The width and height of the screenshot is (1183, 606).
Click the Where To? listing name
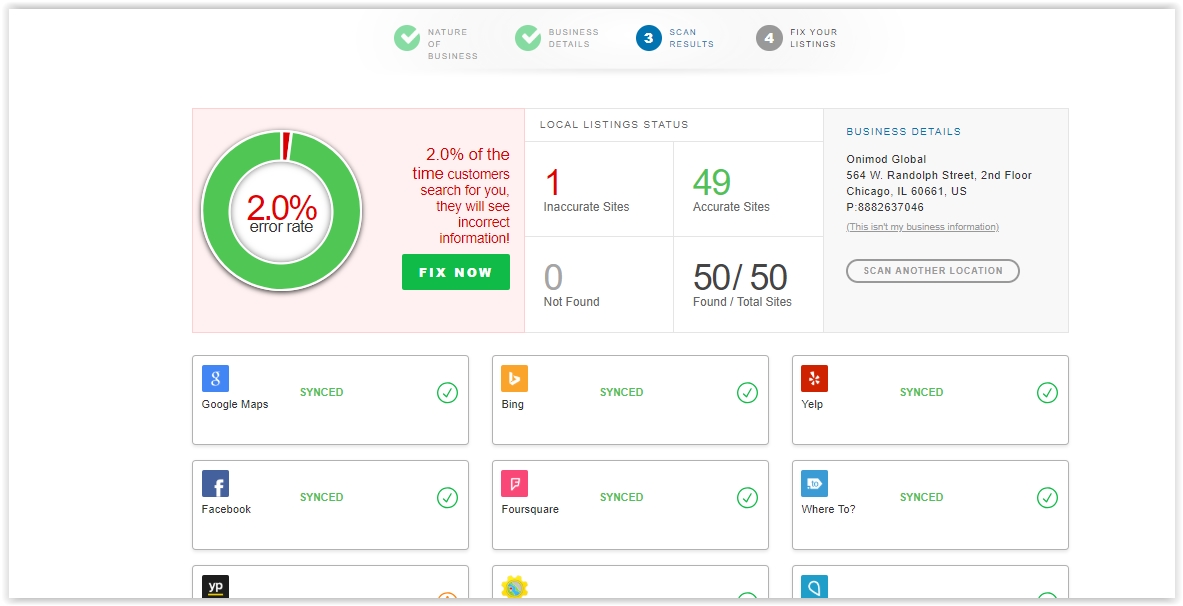(828, 509)
